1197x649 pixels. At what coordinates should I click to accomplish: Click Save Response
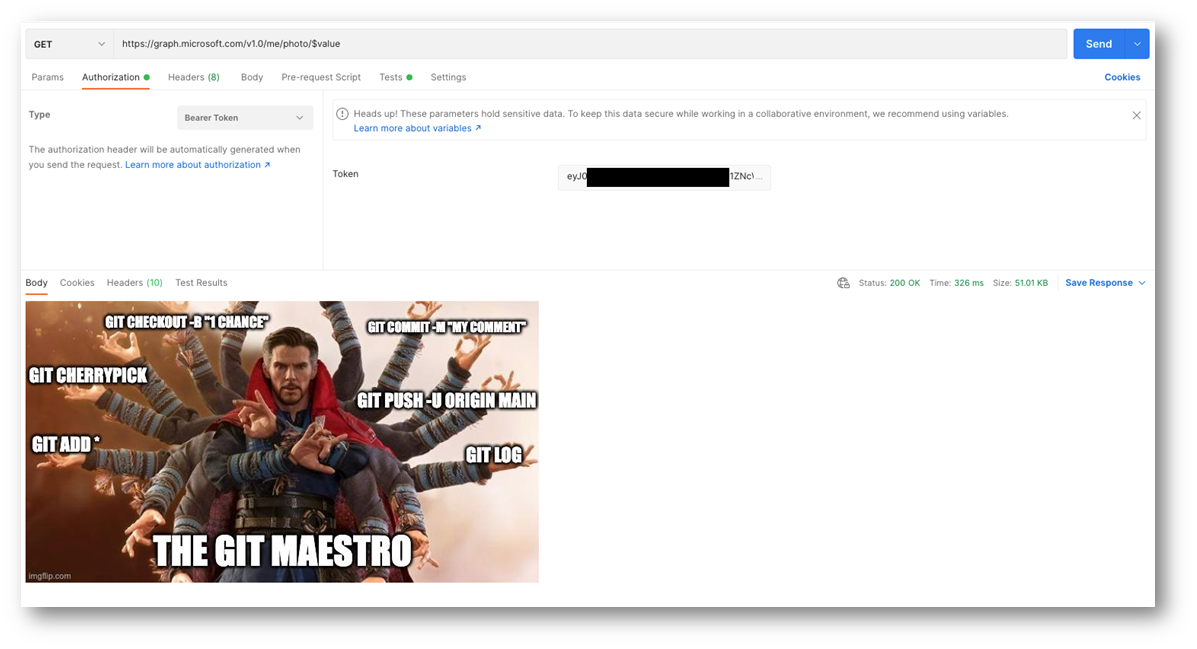(x=1099, y=283)
